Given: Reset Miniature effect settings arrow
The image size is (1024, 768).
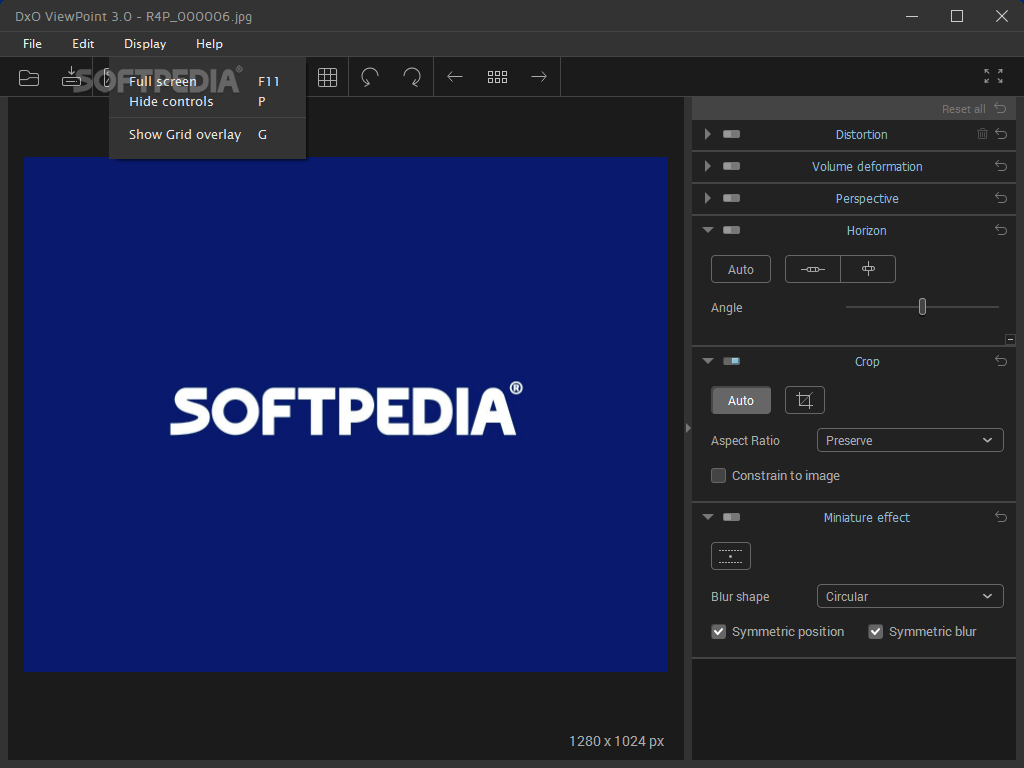Looking at the screenshot, I should coord(1001,517).
